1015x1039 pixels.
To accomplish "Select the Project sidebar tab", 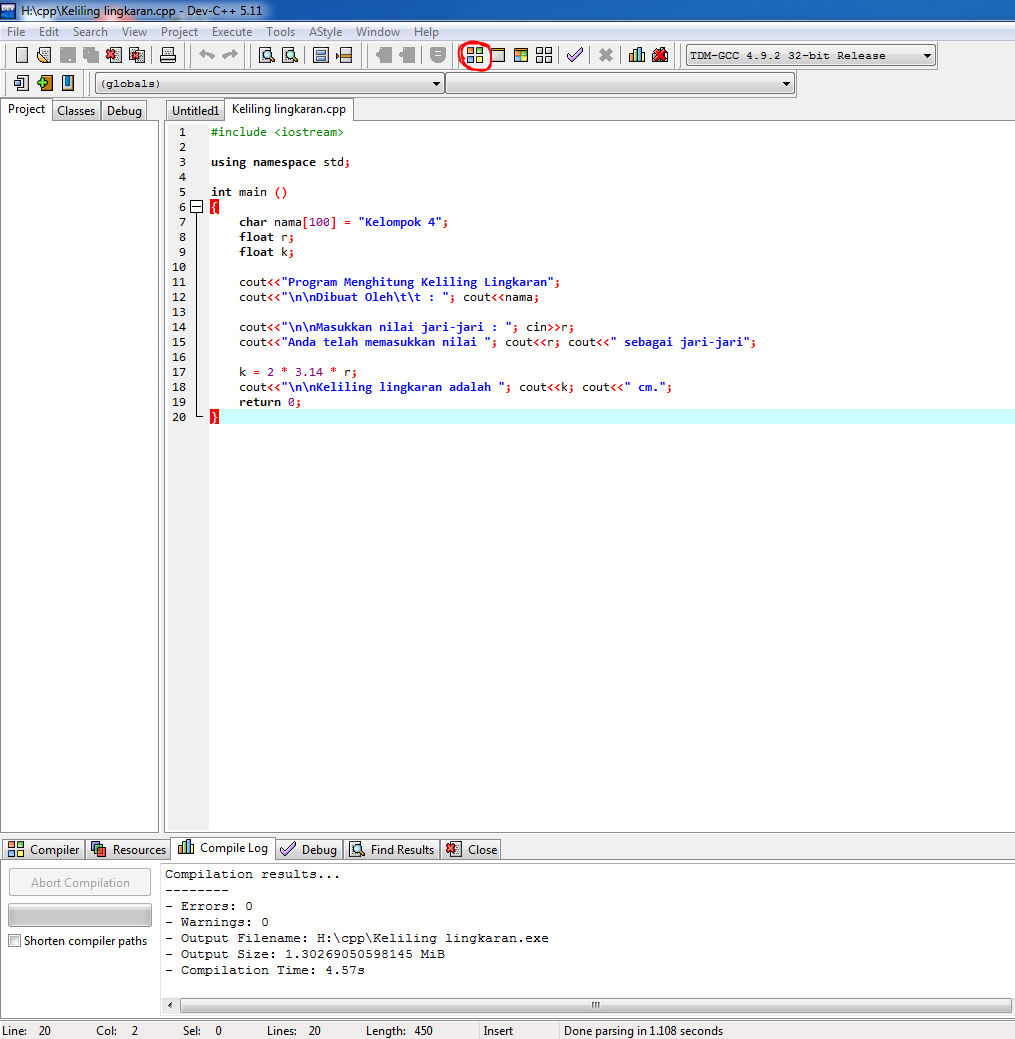I will (27, 109).
